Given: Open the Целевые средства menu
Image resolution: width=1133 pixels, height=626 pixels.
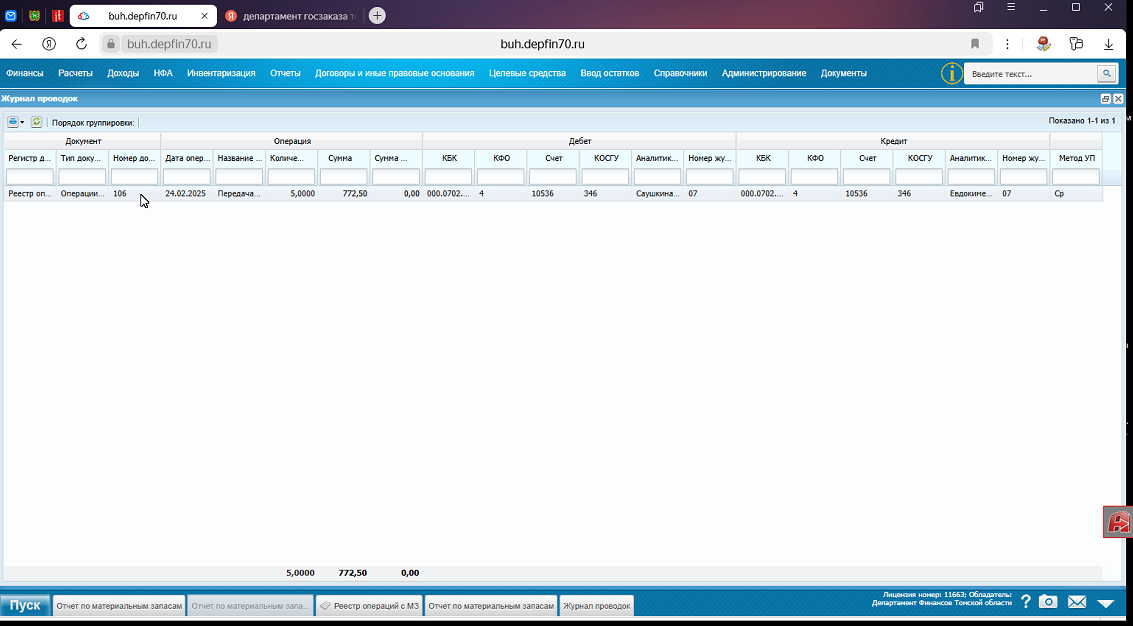Looking at the screenshot, I should 527,73.
